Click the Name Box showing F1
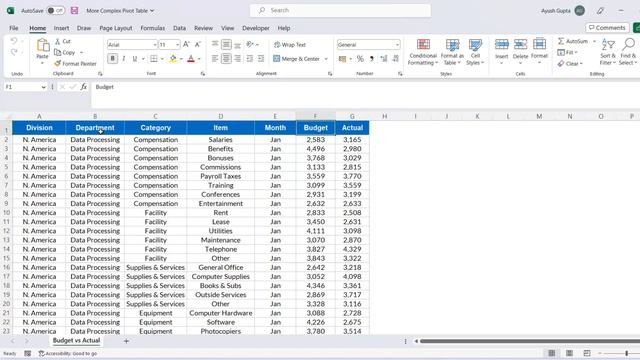The image size is (640, 360). coord(25,87)
